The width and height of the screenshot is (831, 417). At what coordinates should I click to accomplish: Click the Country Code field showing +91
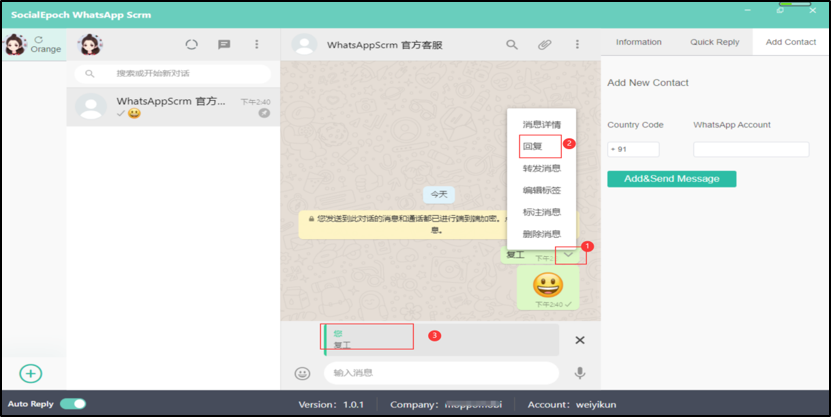coord(633,149)
